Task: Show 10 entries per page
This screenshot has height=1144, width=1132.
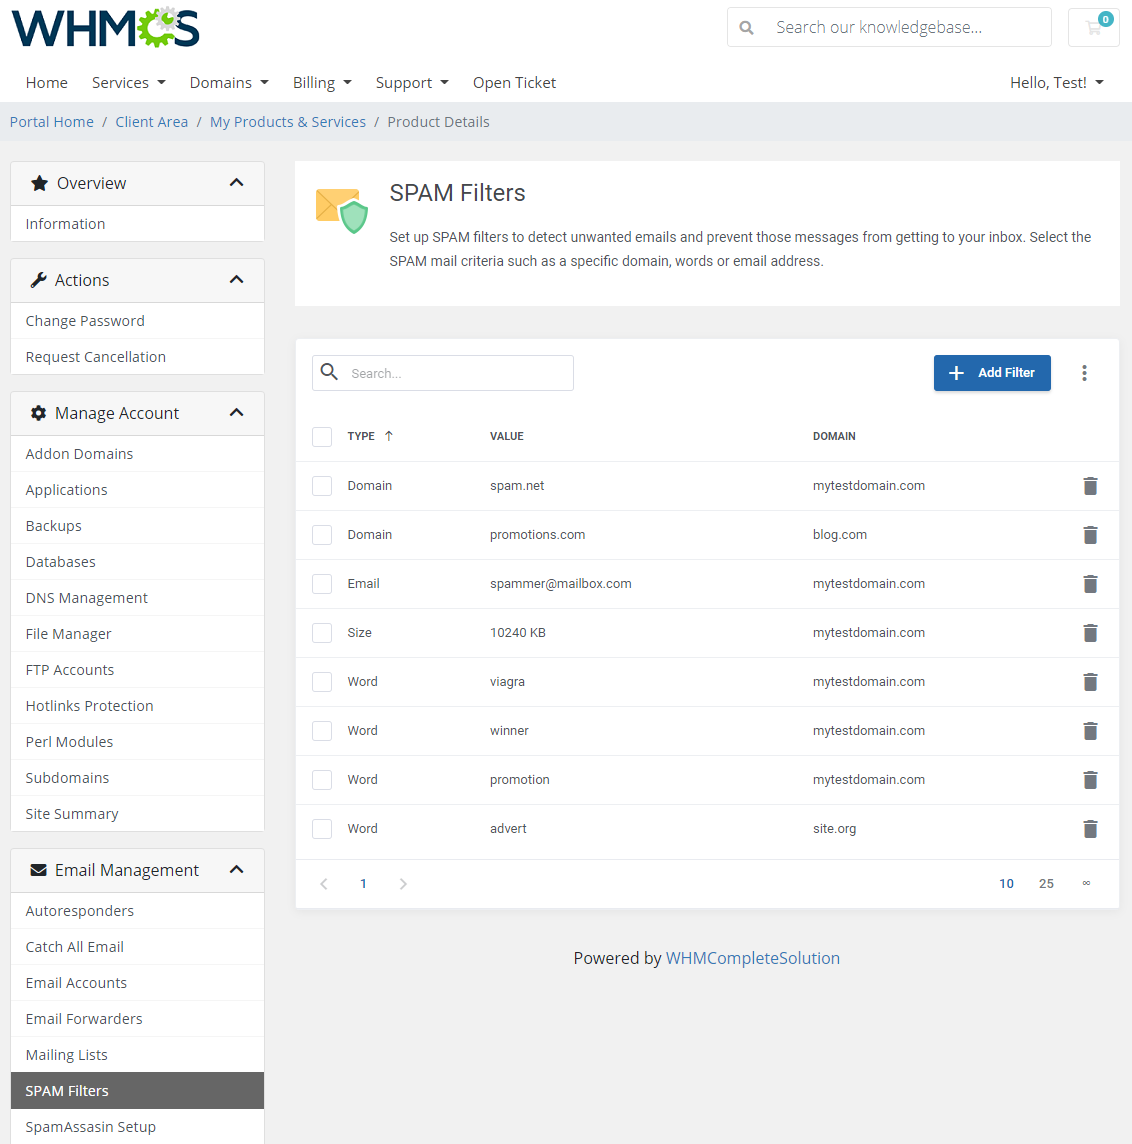Action: pos(1007,884)
